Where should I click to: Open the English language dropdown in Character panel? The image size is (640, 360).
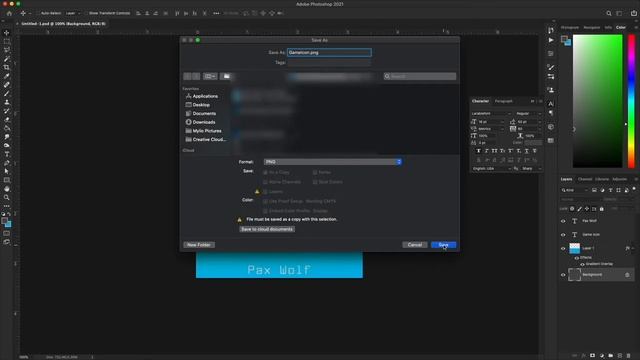click(x=491, y=169)
